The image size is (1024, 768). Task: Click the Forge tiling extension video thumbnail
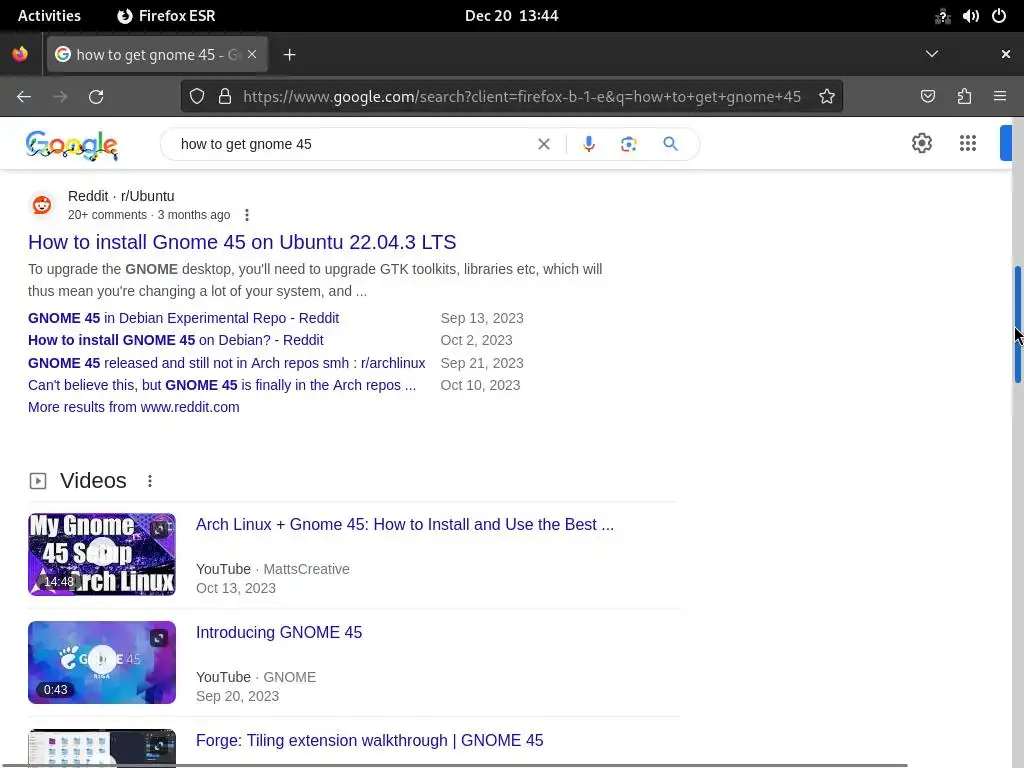pyautogui.click(x=102, y=746)
